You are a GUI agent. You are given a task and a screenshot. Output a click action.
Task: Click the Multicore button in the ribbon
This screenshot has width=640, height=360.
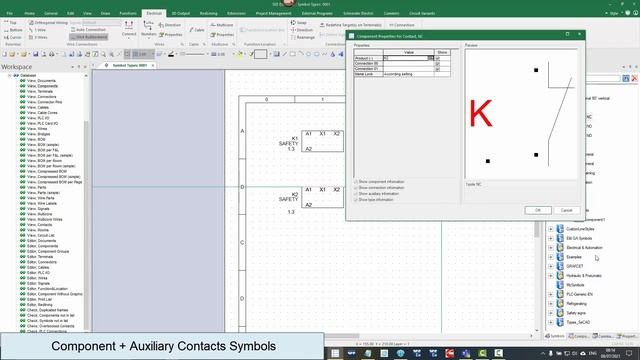pos(222,25)
